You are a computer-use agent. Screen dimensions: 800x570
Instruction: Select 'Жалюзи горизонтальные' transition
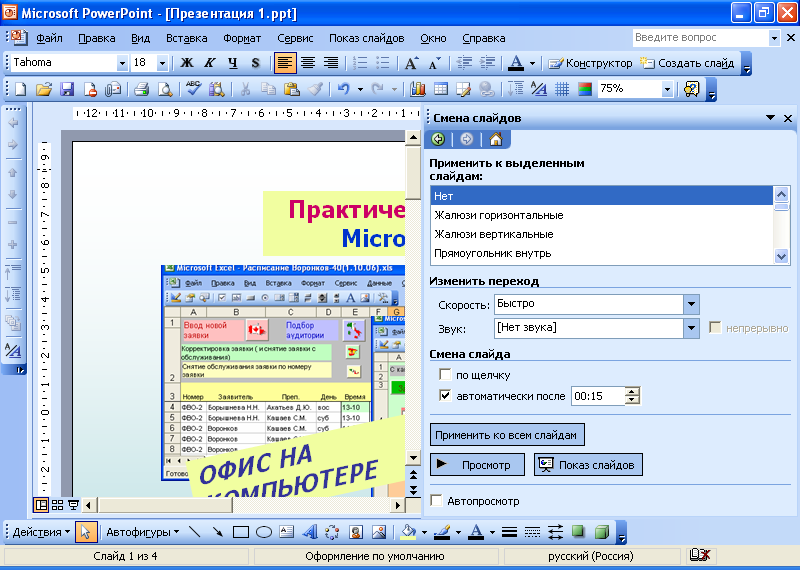[x=602, y=215]
